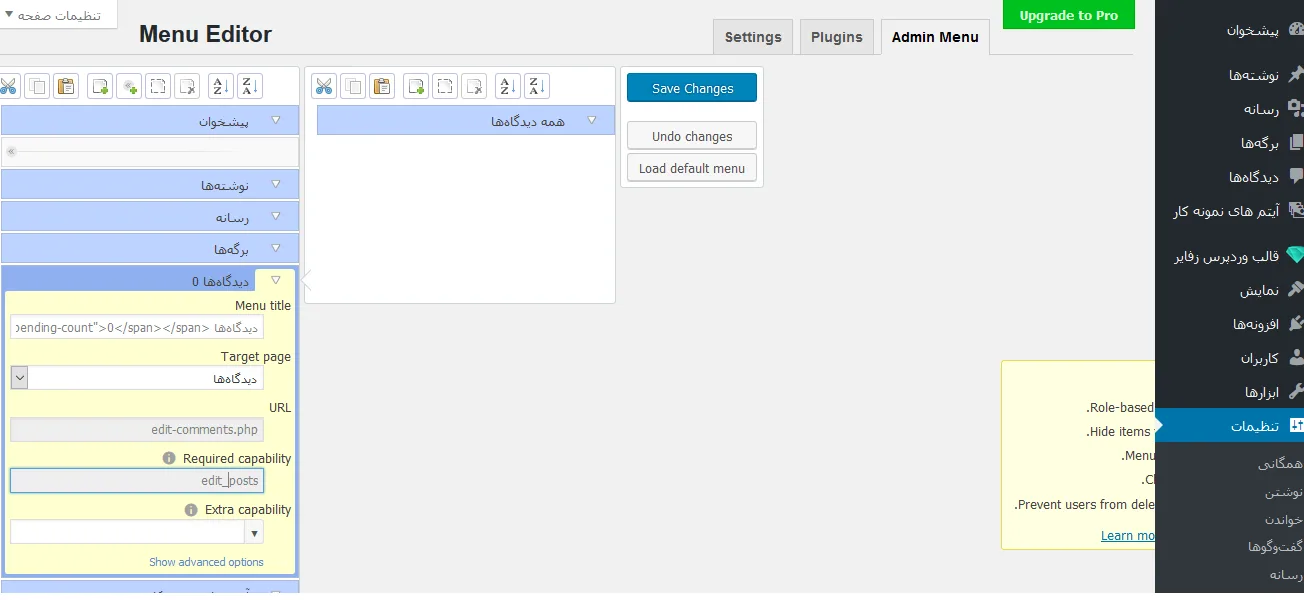Screen dimensions: 1304x600
Task: Click the copy icon in the submenu toolbar
Action: 353,86
